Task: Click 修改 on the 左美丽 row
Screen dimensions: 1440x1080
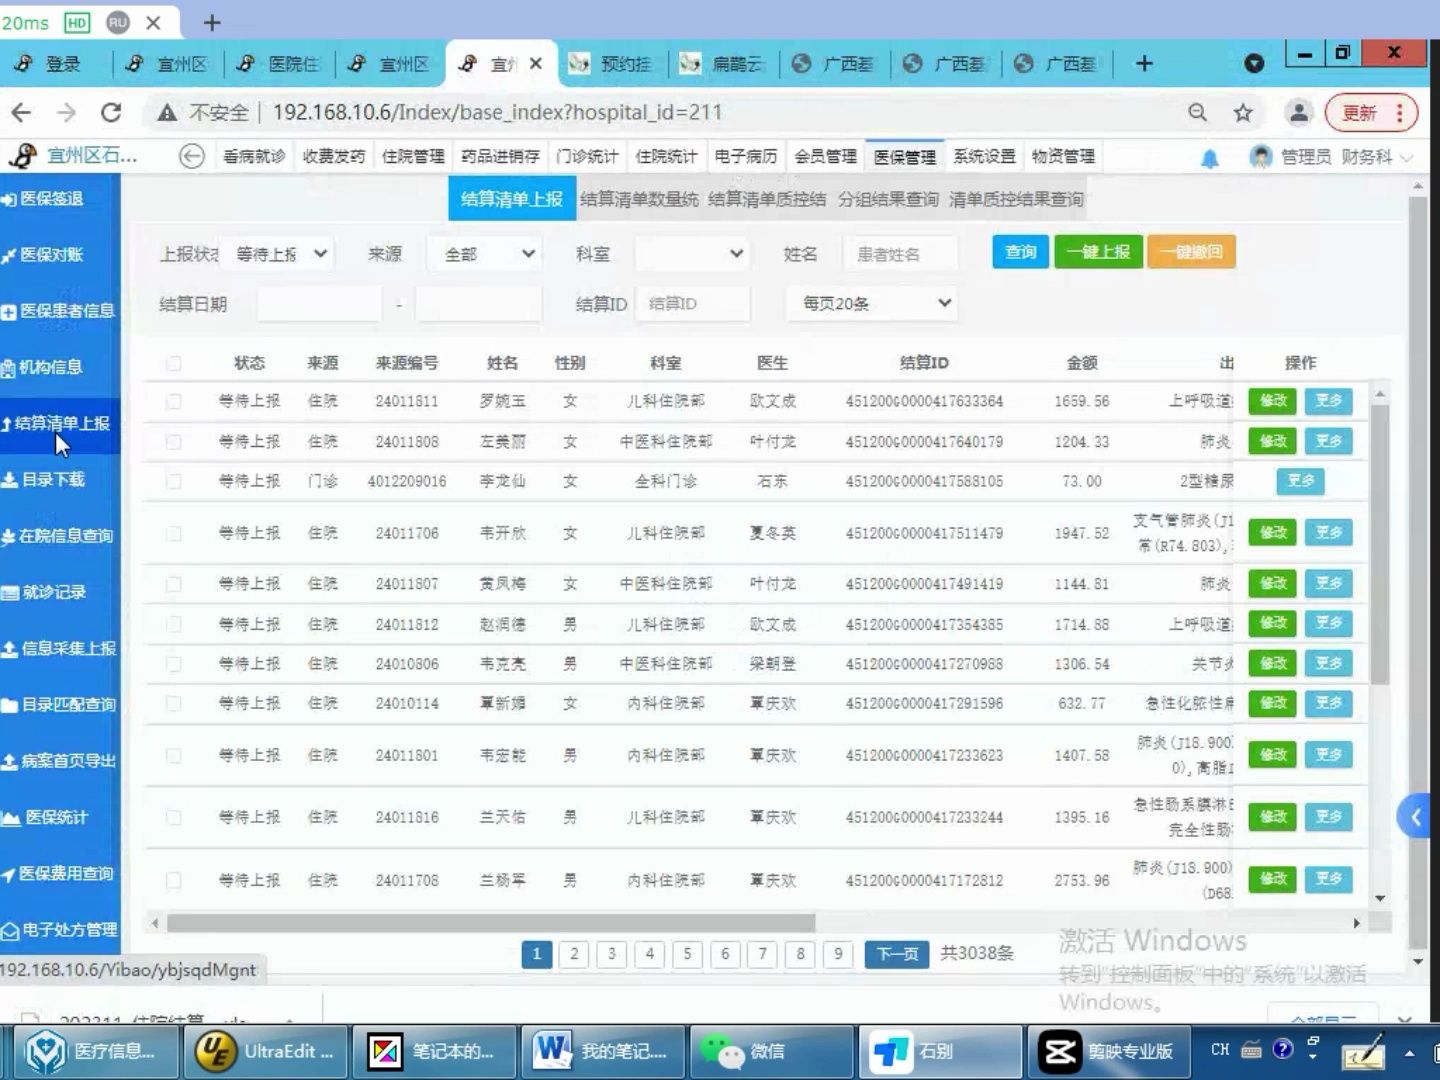Action: coord(1270,440)
